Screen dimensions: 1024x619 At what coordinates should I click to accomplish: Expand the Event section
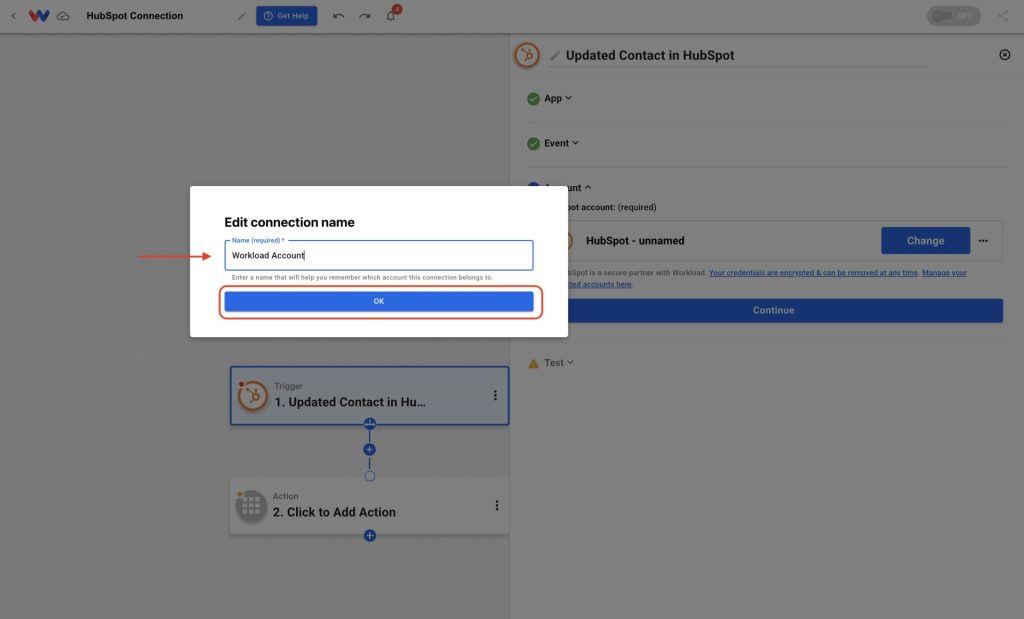[562, 143]
